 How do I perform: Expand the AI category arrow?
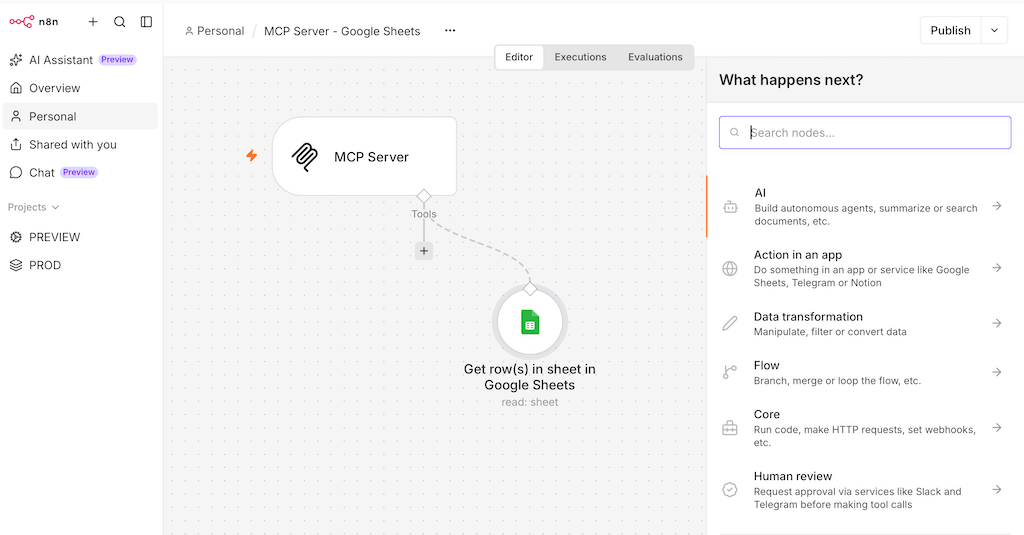pyautogui.click(x=997, y=206)
